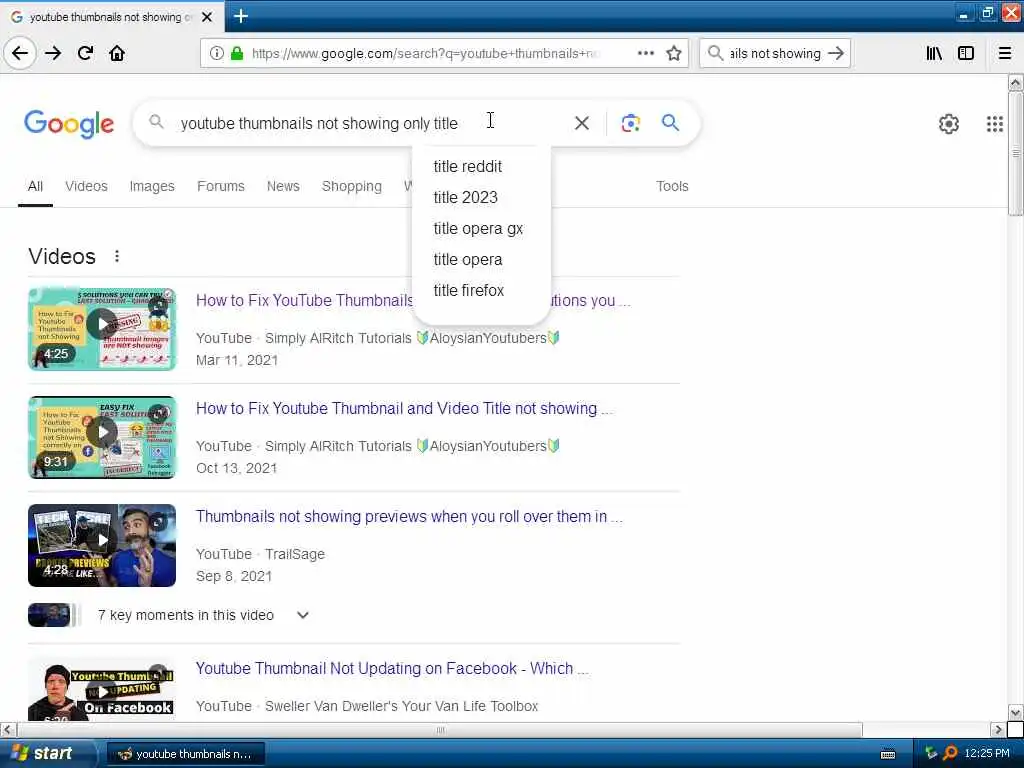The image size is (1024, 768).
Task: Show site information icon in address bar
Action: [216, 53]
